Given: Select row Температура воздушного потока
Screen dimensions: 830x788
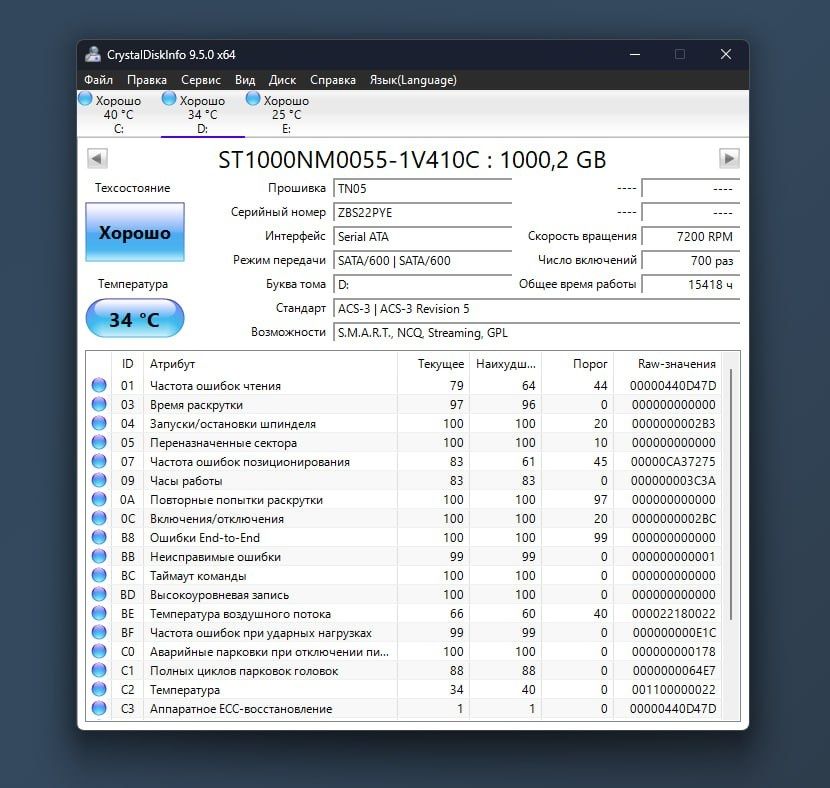Looking at the screenshot, I should [x=404, y=613].
